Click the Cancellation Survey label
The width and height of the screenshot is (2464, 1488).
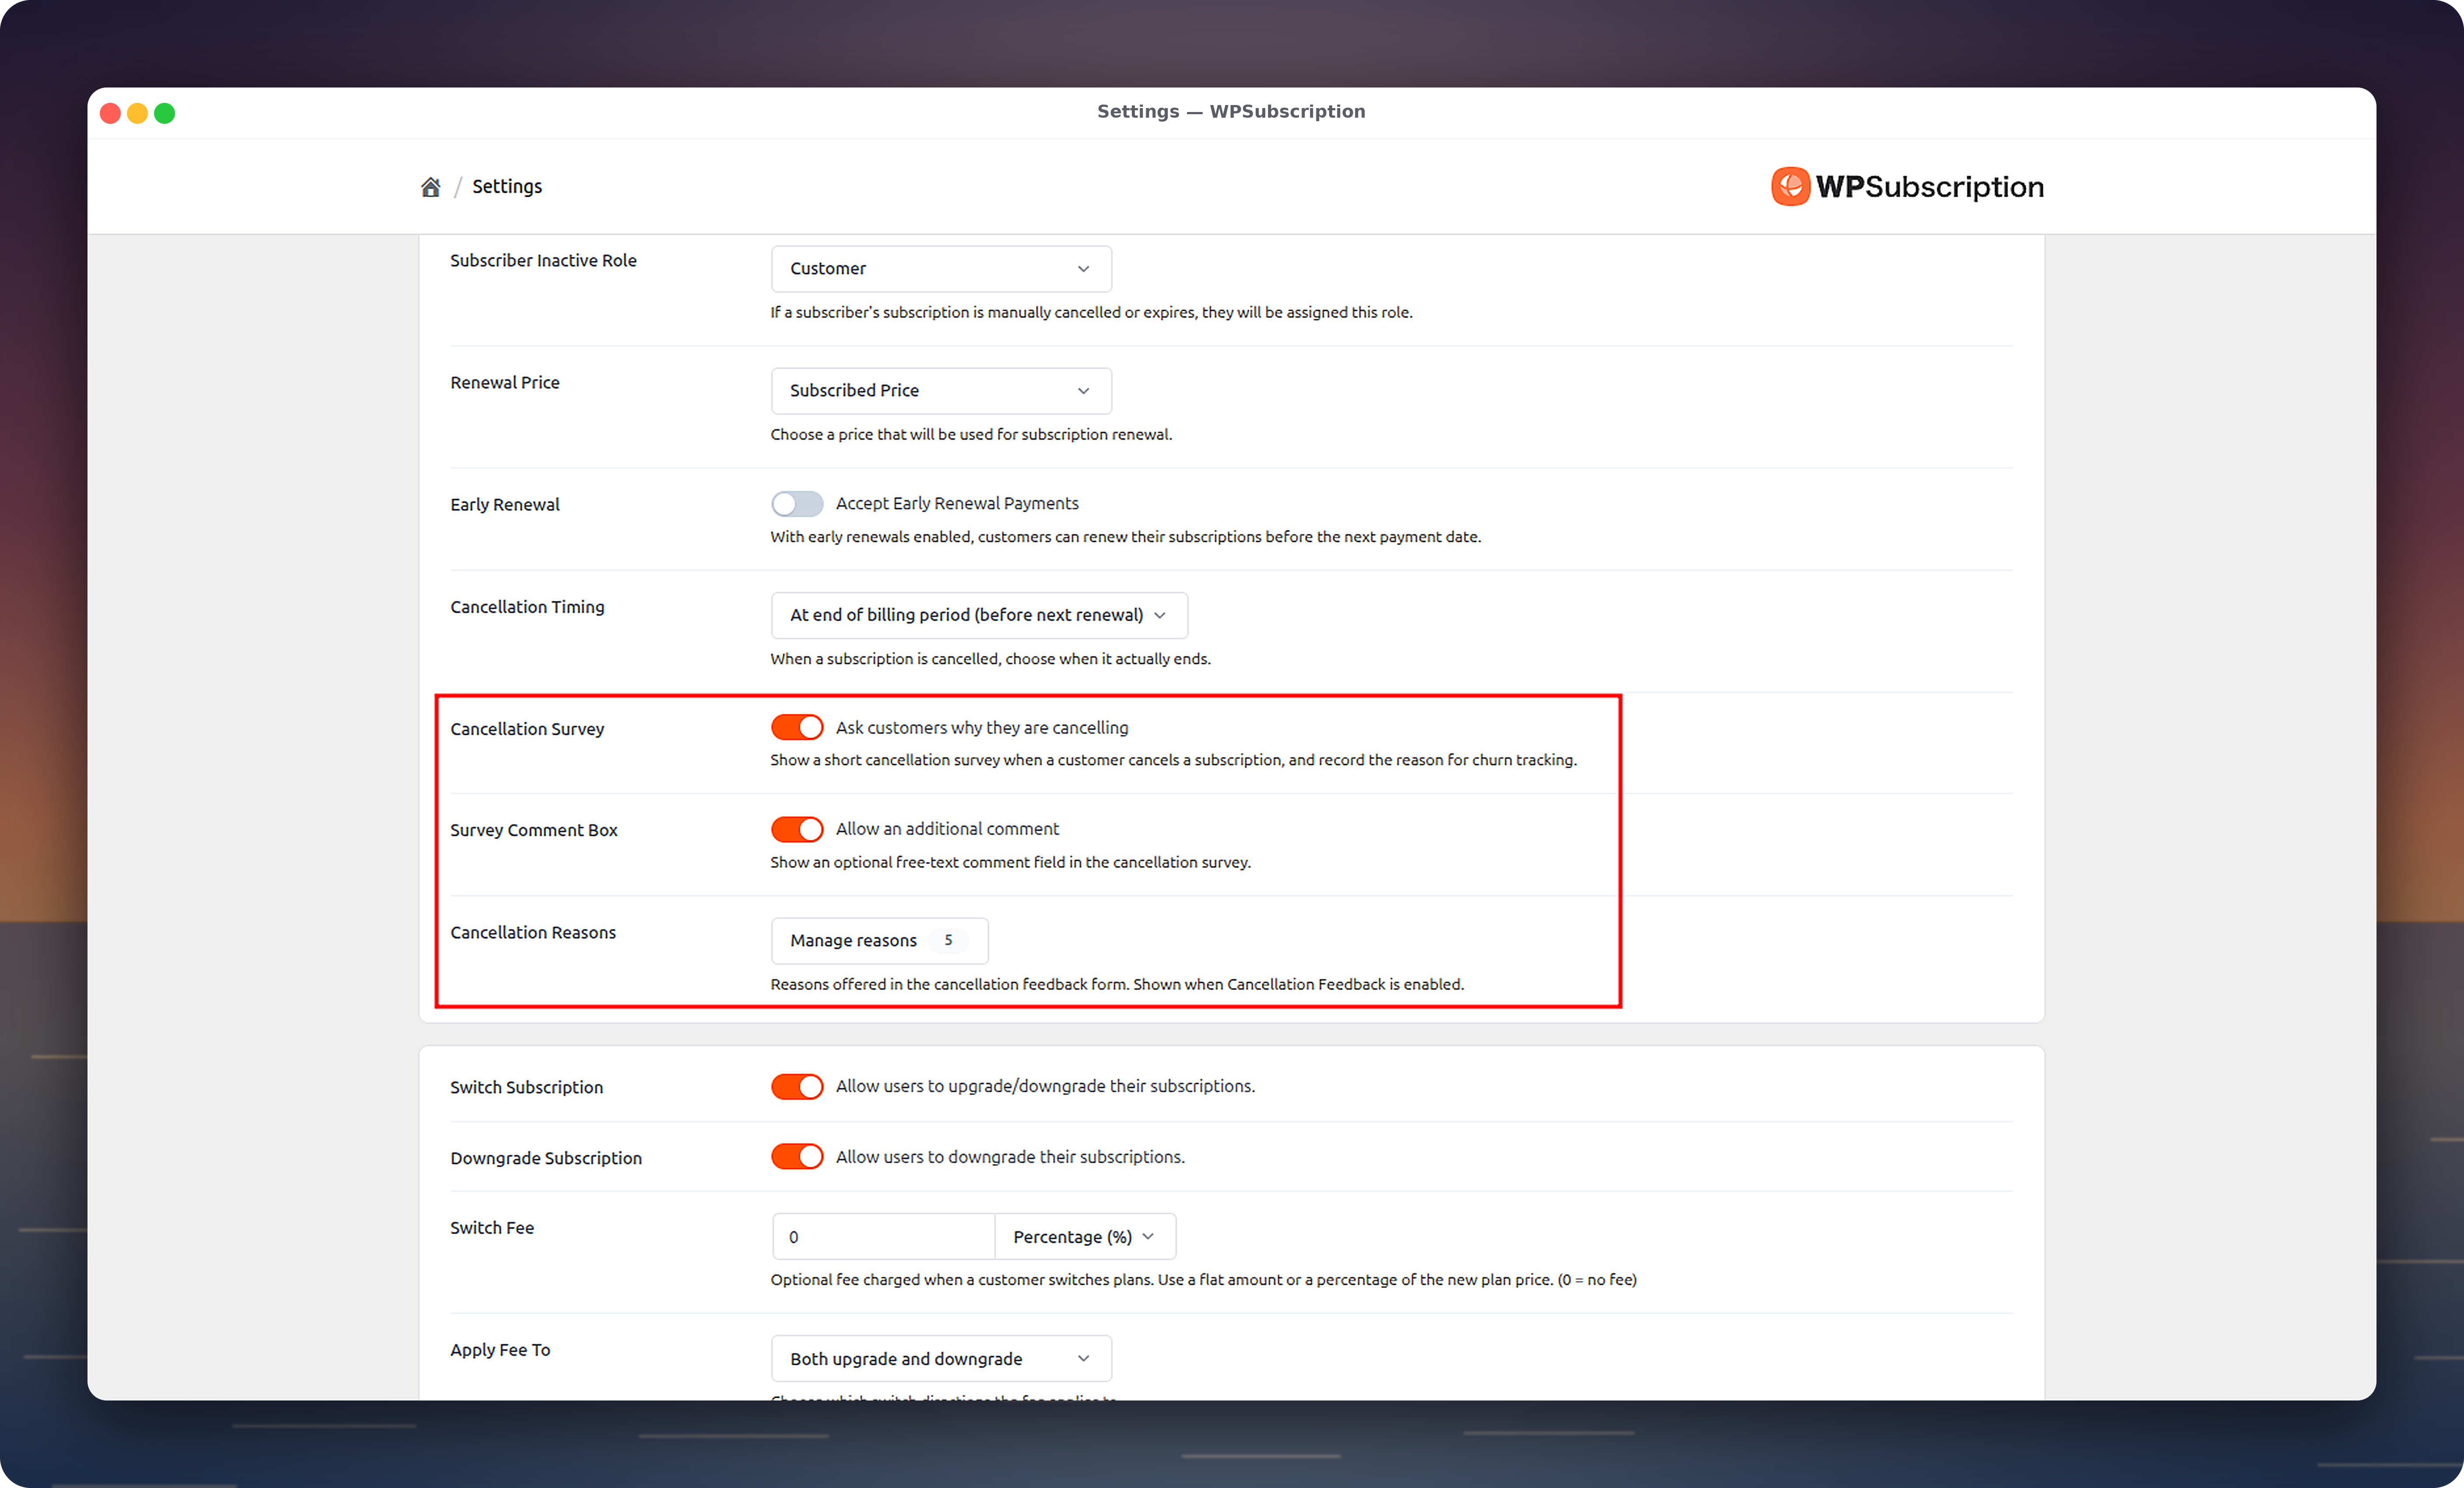coord(527,729)
